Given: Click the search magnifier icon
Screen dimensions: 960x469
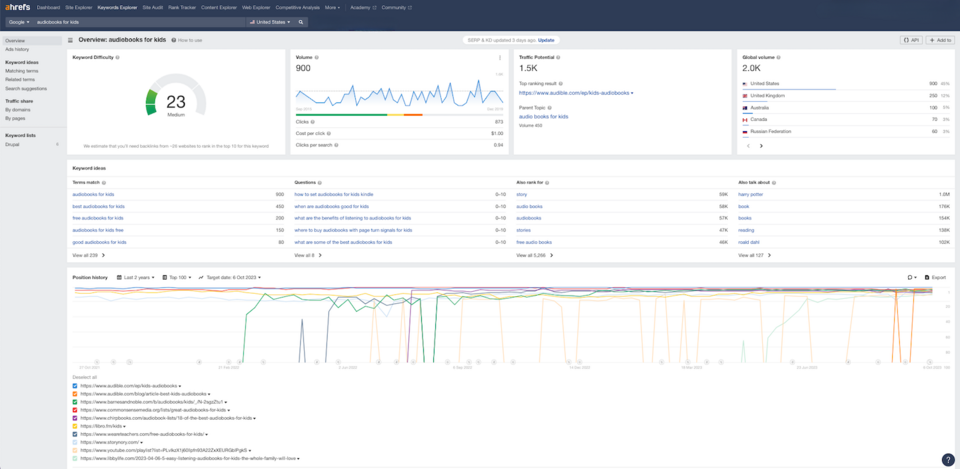Looking at the screenshot, I should coord(301,21).
